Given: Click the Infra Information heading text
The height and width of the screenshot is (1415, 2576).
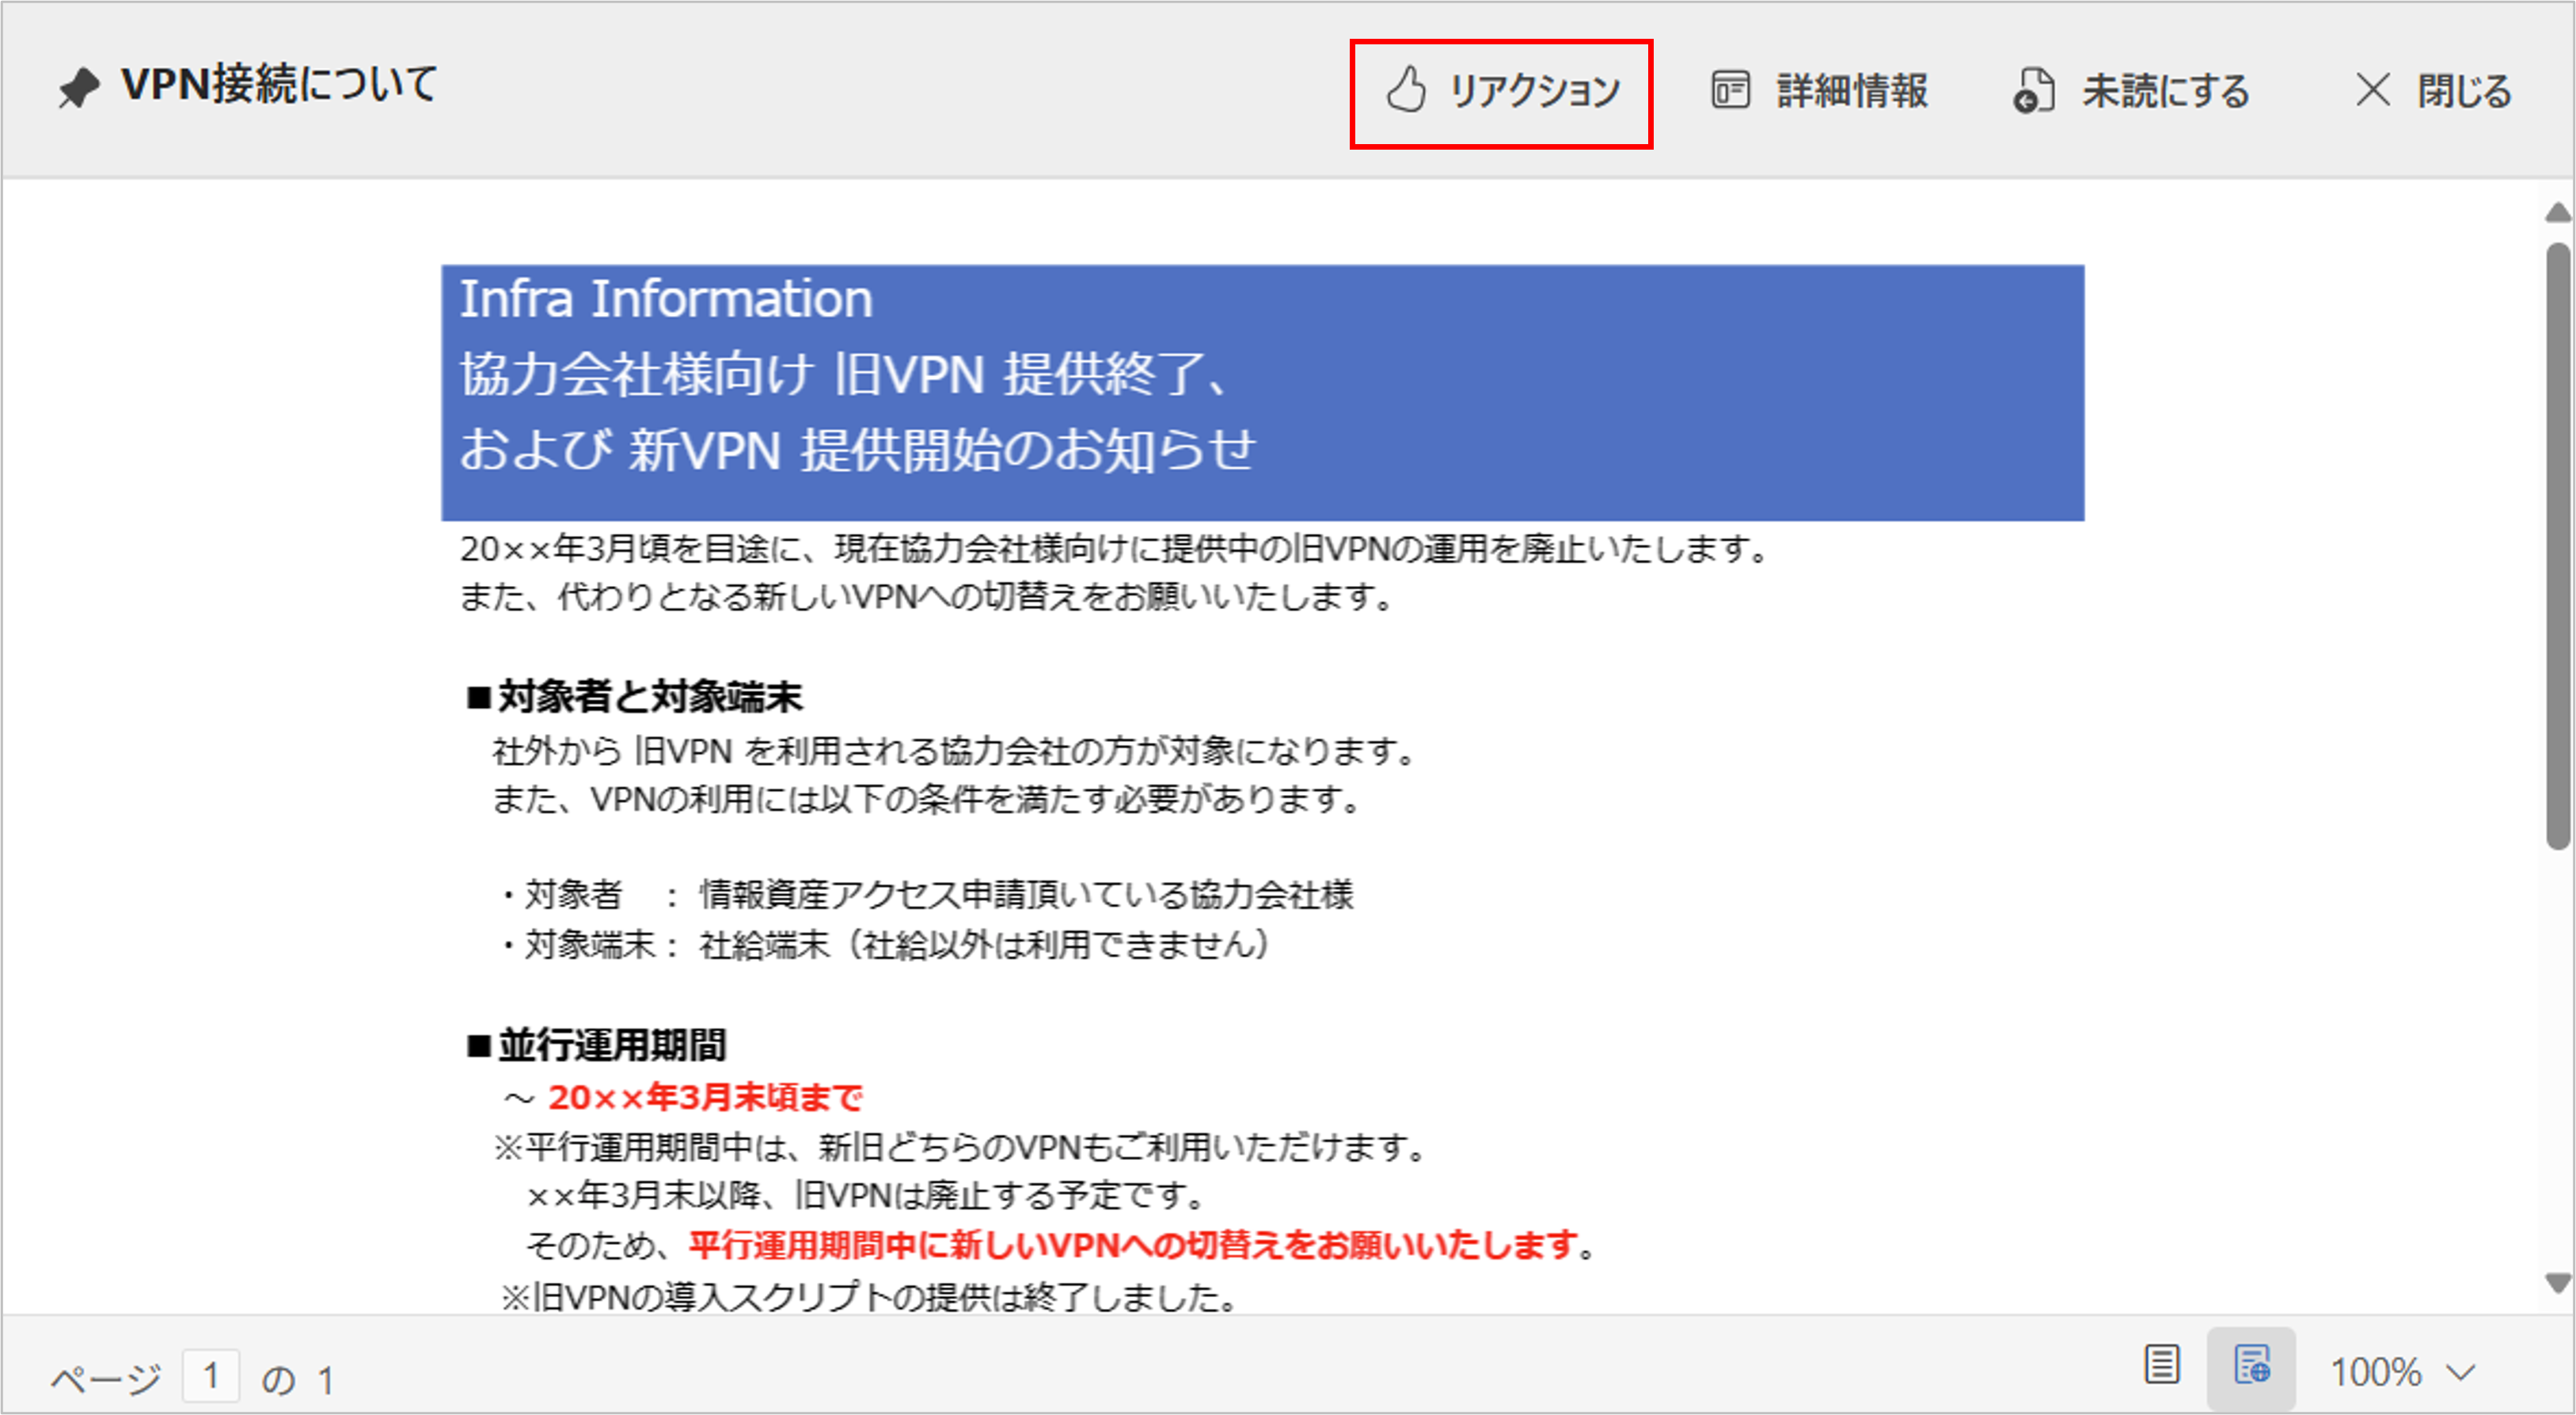Looking at the screenshot, I should [x=666, y=299].
